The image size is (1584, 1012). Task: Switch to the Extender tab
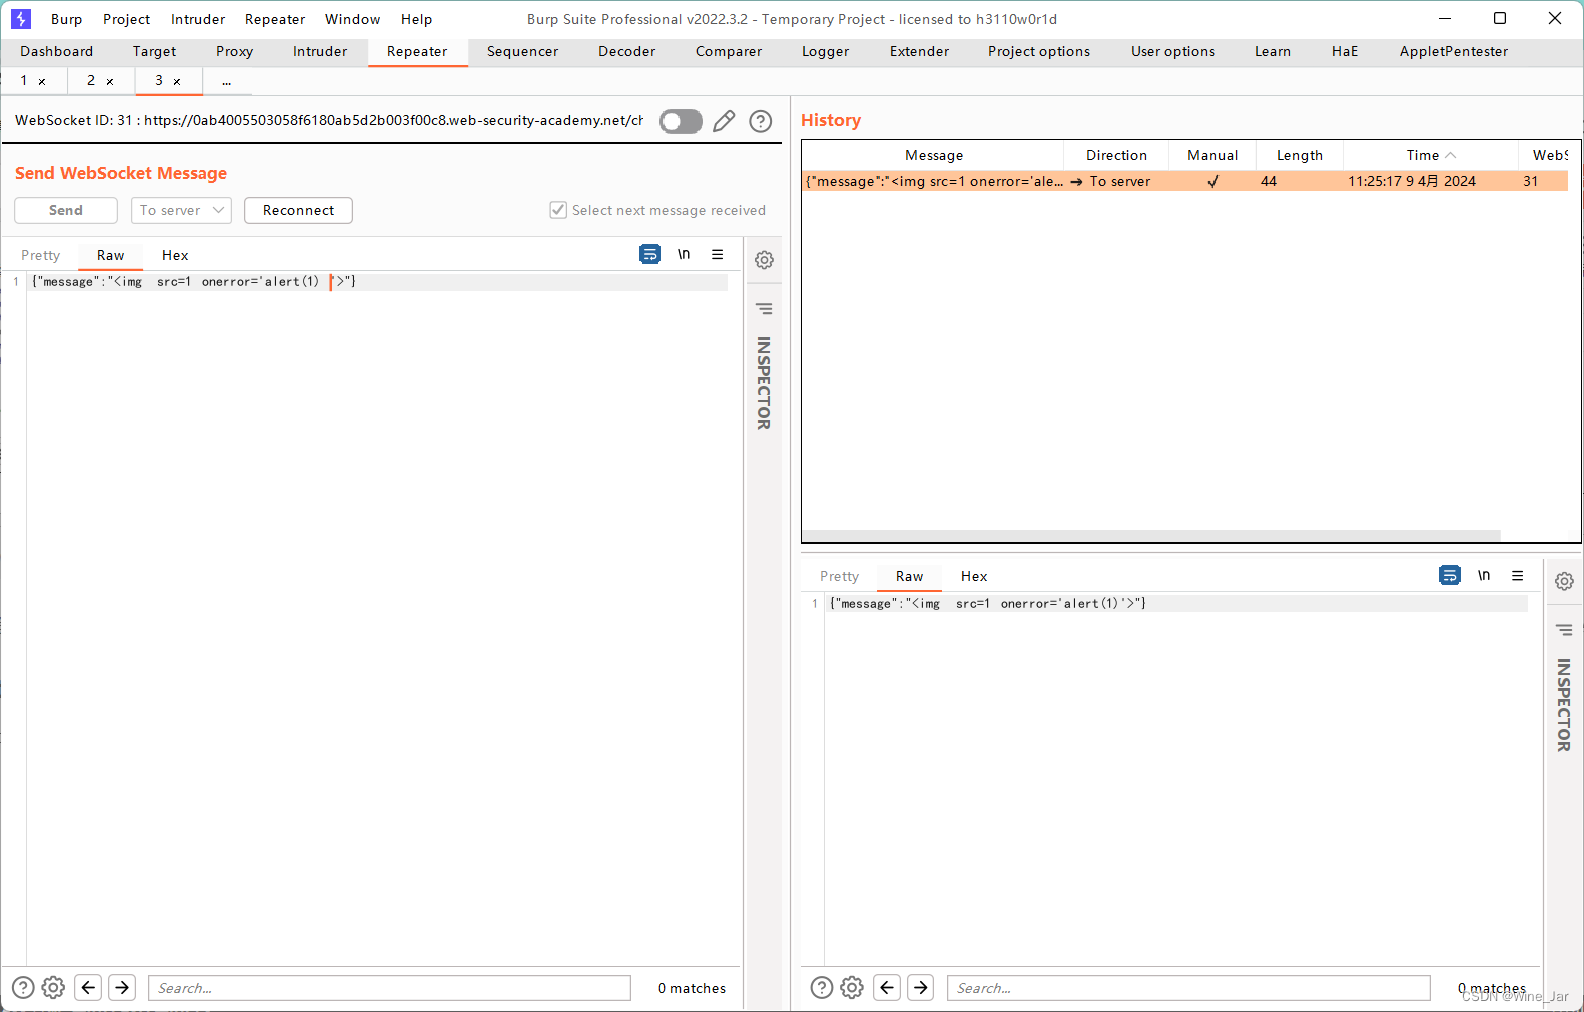[920, 51]
